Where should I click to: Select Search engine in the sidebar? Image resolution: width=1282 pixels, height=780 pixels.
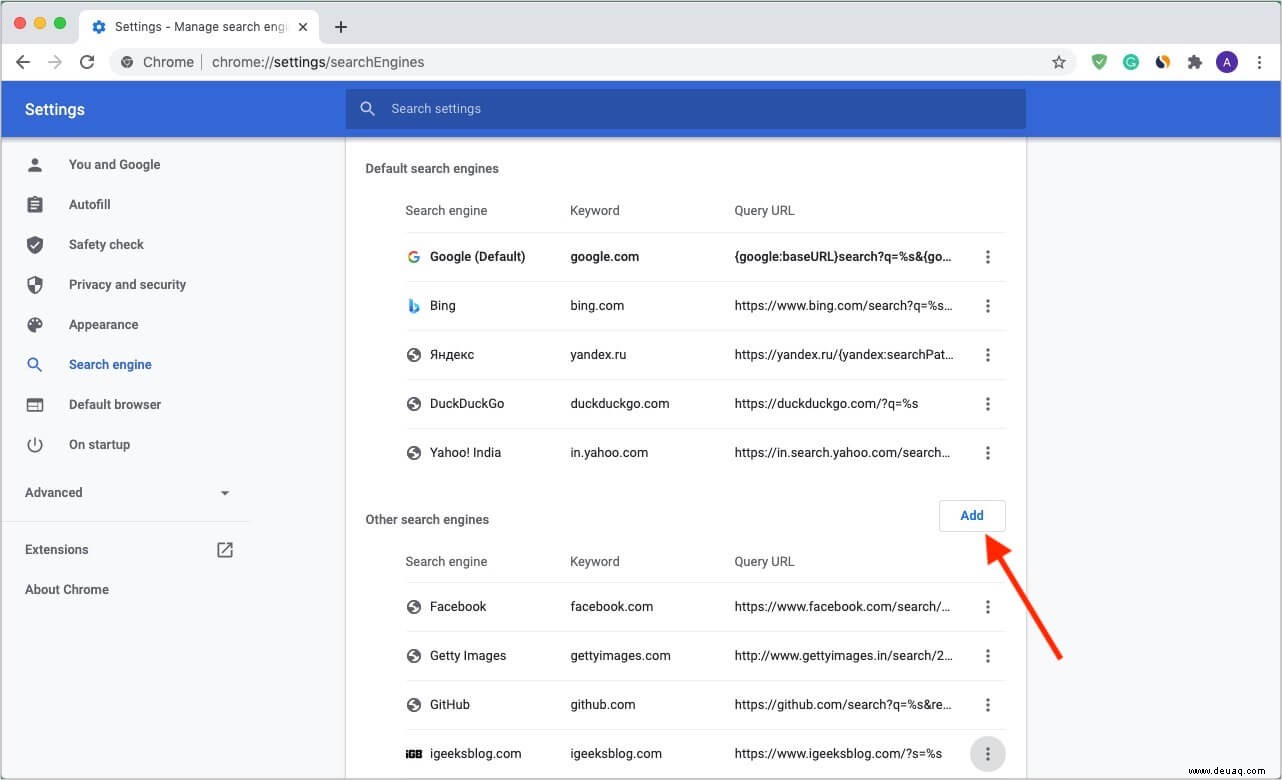110,365
